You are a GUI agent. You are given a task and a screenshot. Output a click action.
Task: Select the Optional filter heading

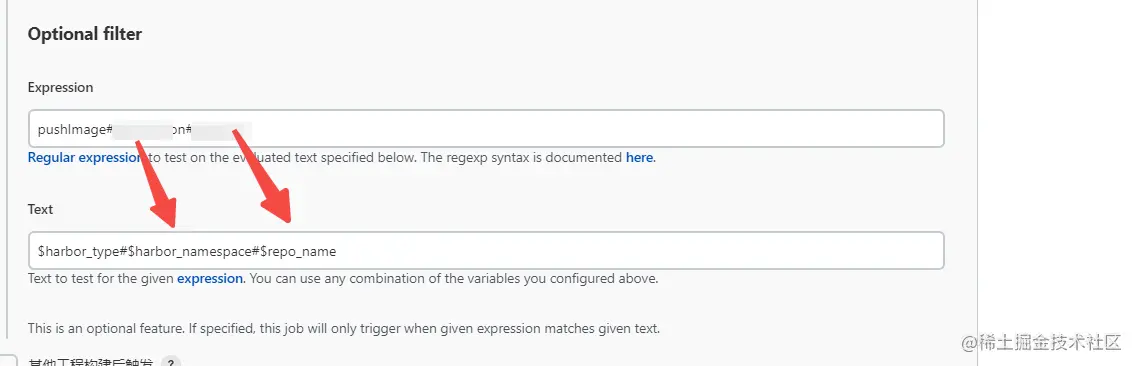[x=85, y=34]
